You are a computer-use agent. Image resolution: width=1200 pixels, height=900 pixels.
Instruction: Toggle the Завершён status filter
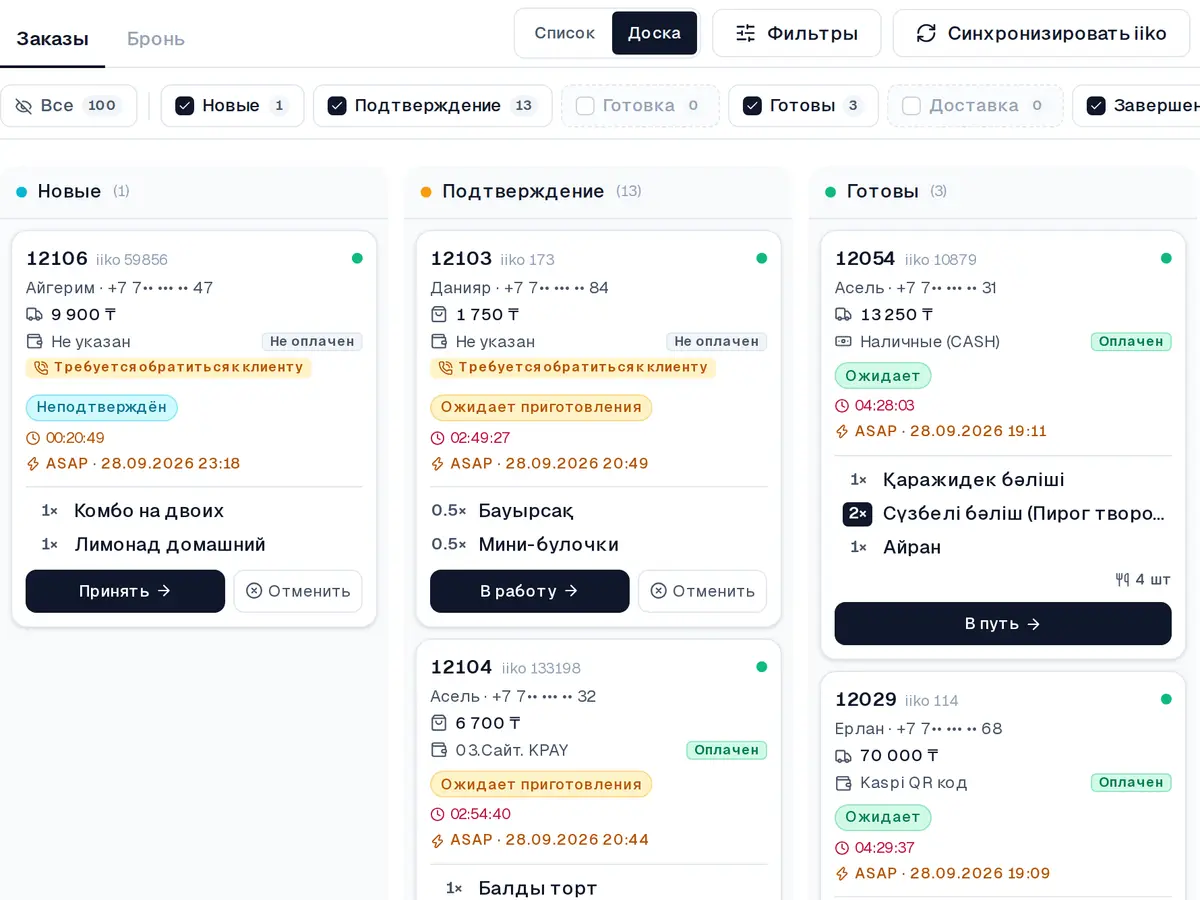click(1096, 106)
